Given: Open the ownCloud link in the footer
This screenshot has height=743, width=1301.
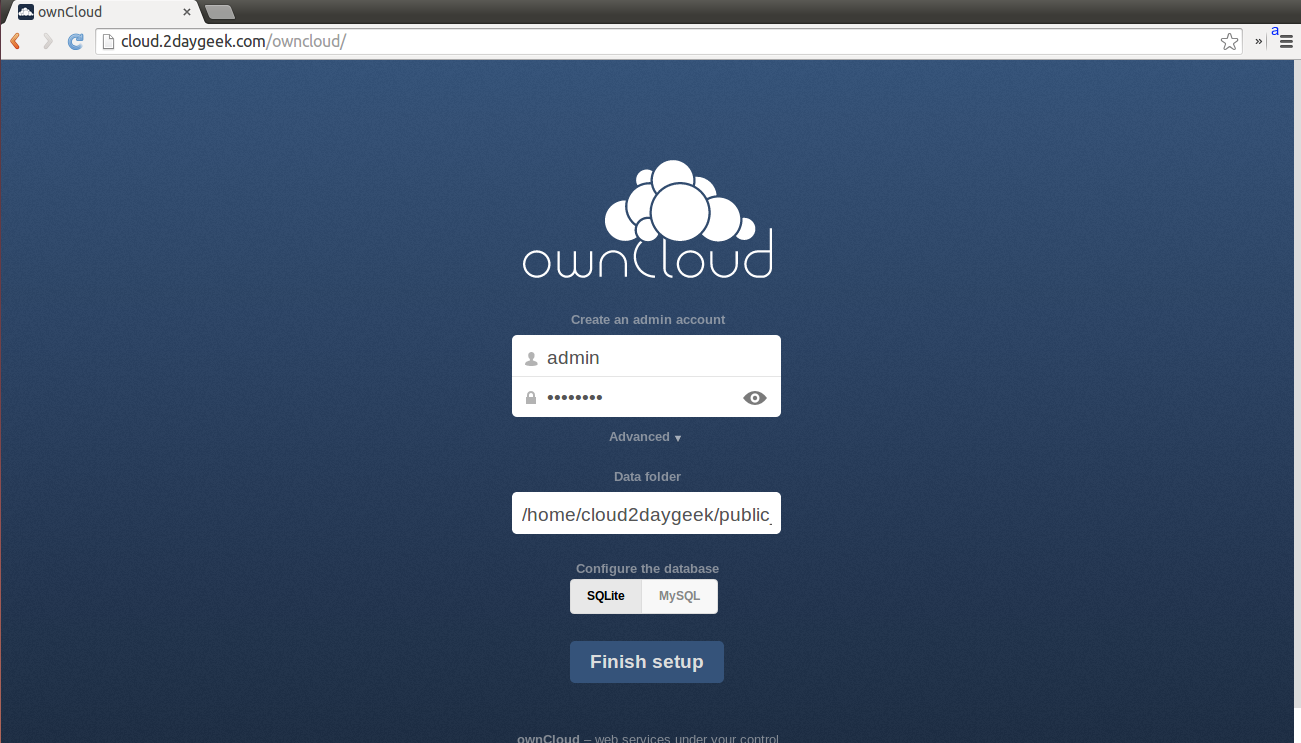Looking at the screenshot, I should 548,738.
